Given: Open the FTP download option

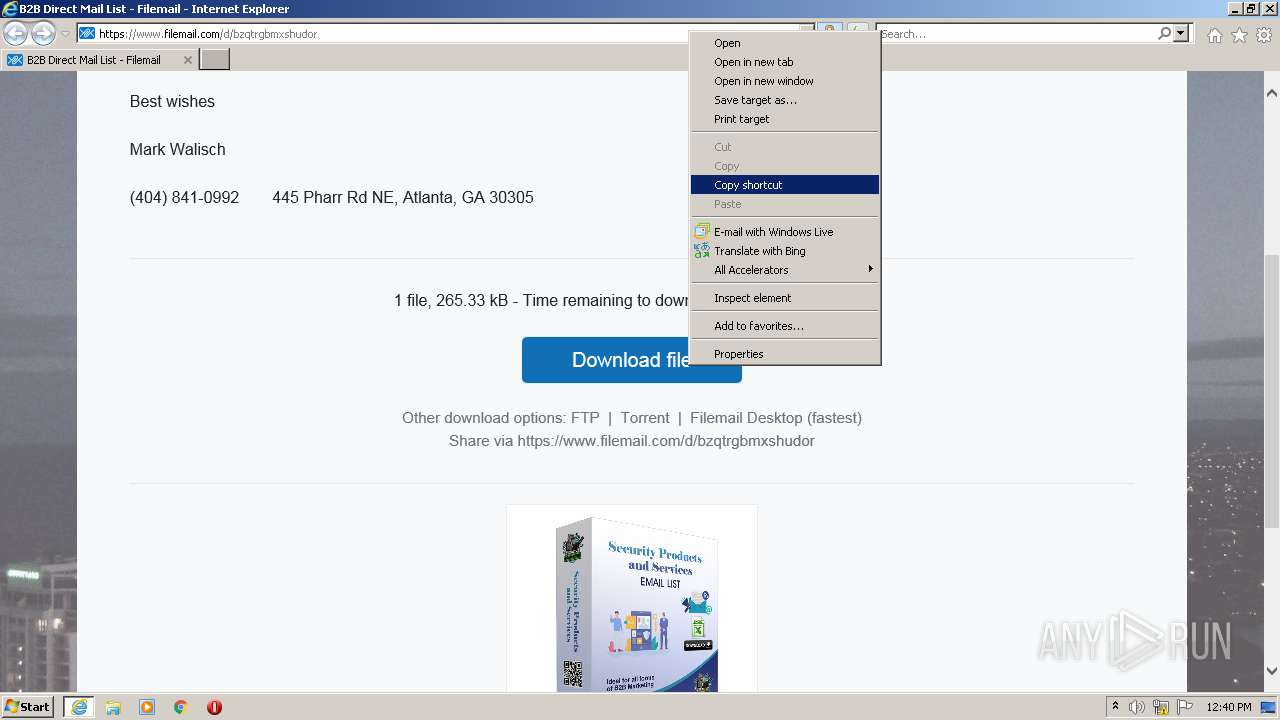Looking at the screenshot, I should (585, 418).
